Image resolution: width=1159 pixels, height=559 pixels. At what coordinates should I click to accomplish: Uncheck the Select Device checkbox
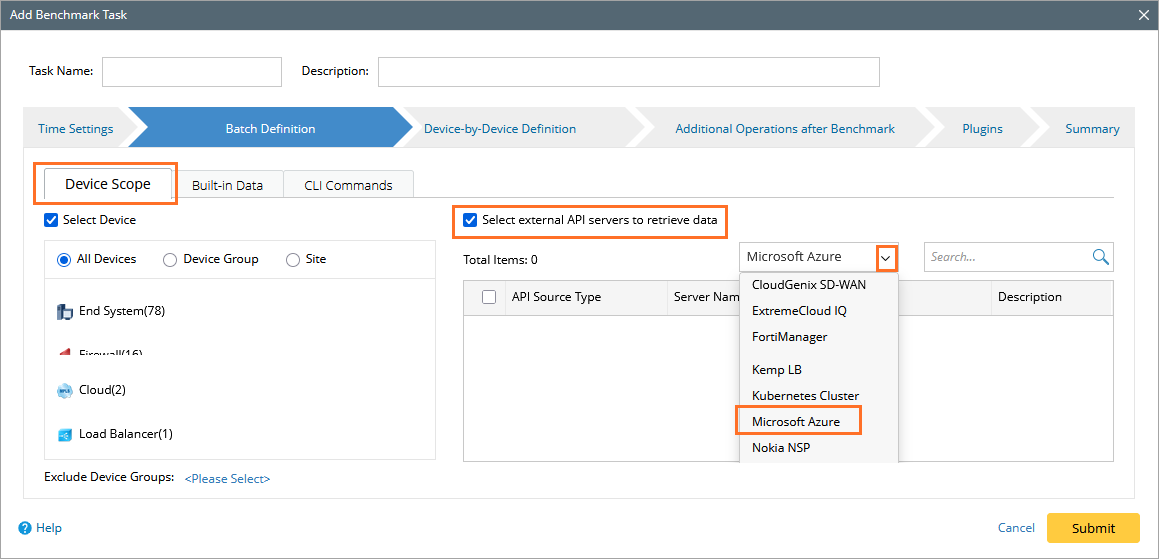coord(51,220)
